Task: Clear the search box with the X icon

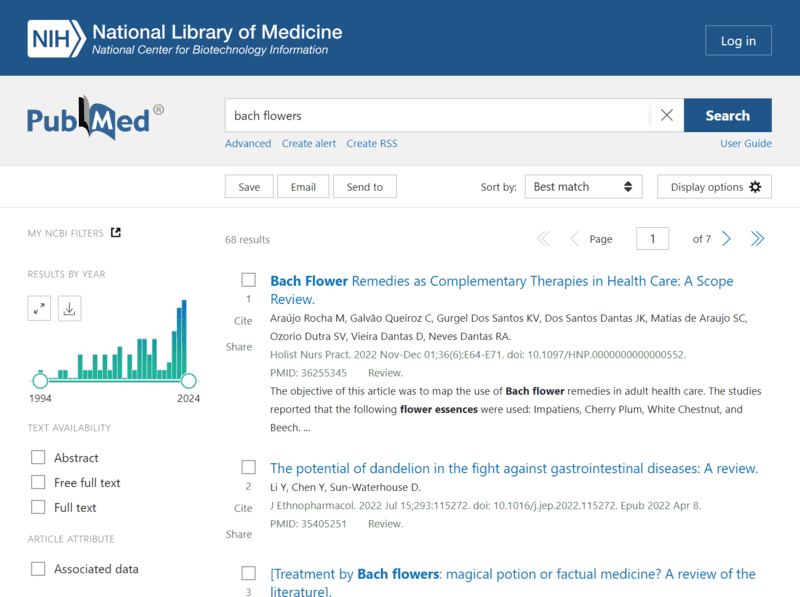Action: pyautogui.click(x=666, y=115)
